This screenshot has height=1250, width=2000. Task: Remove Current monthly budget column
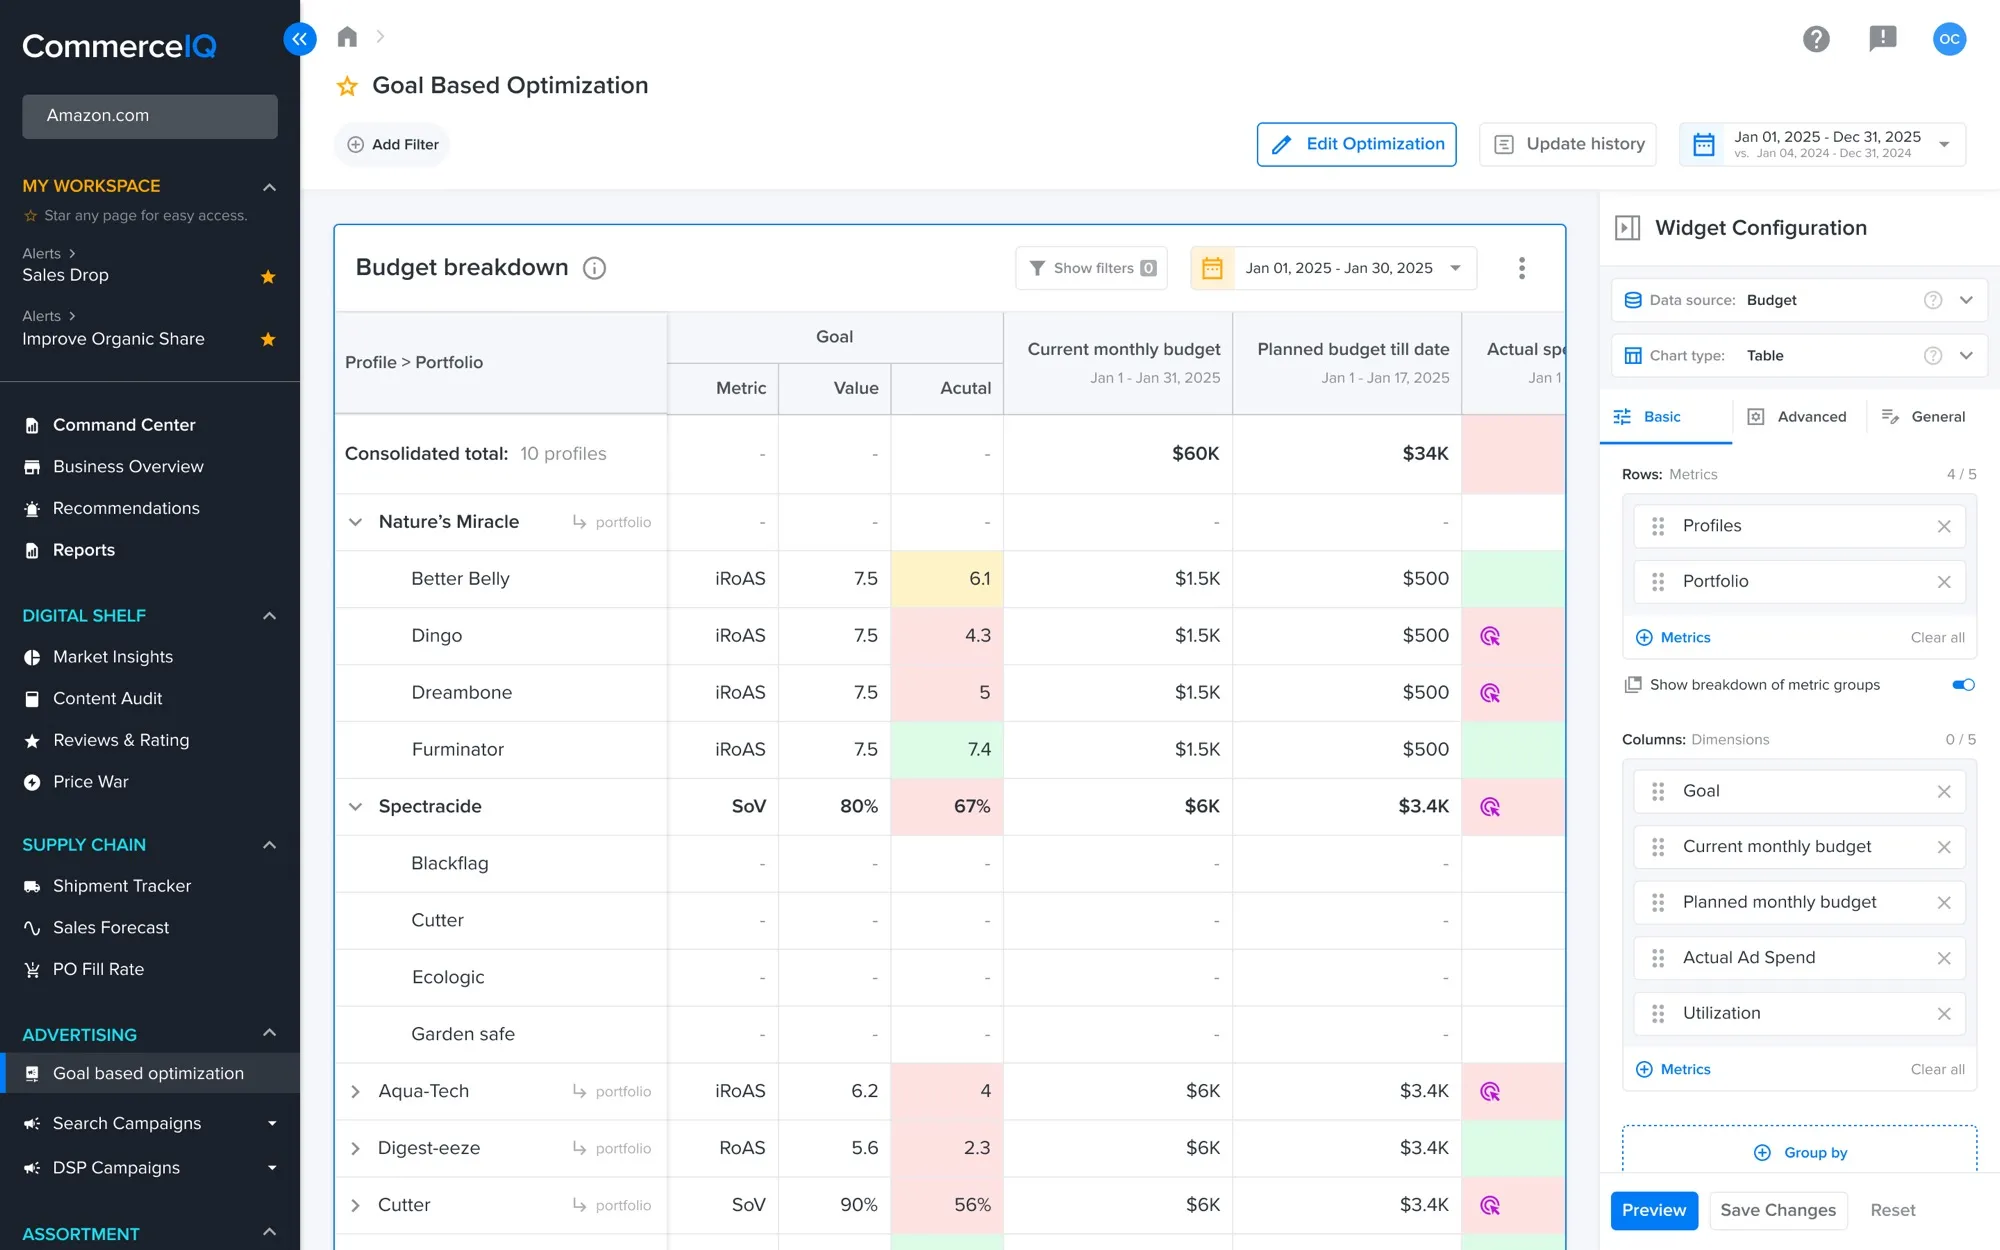coord(1944,847)
